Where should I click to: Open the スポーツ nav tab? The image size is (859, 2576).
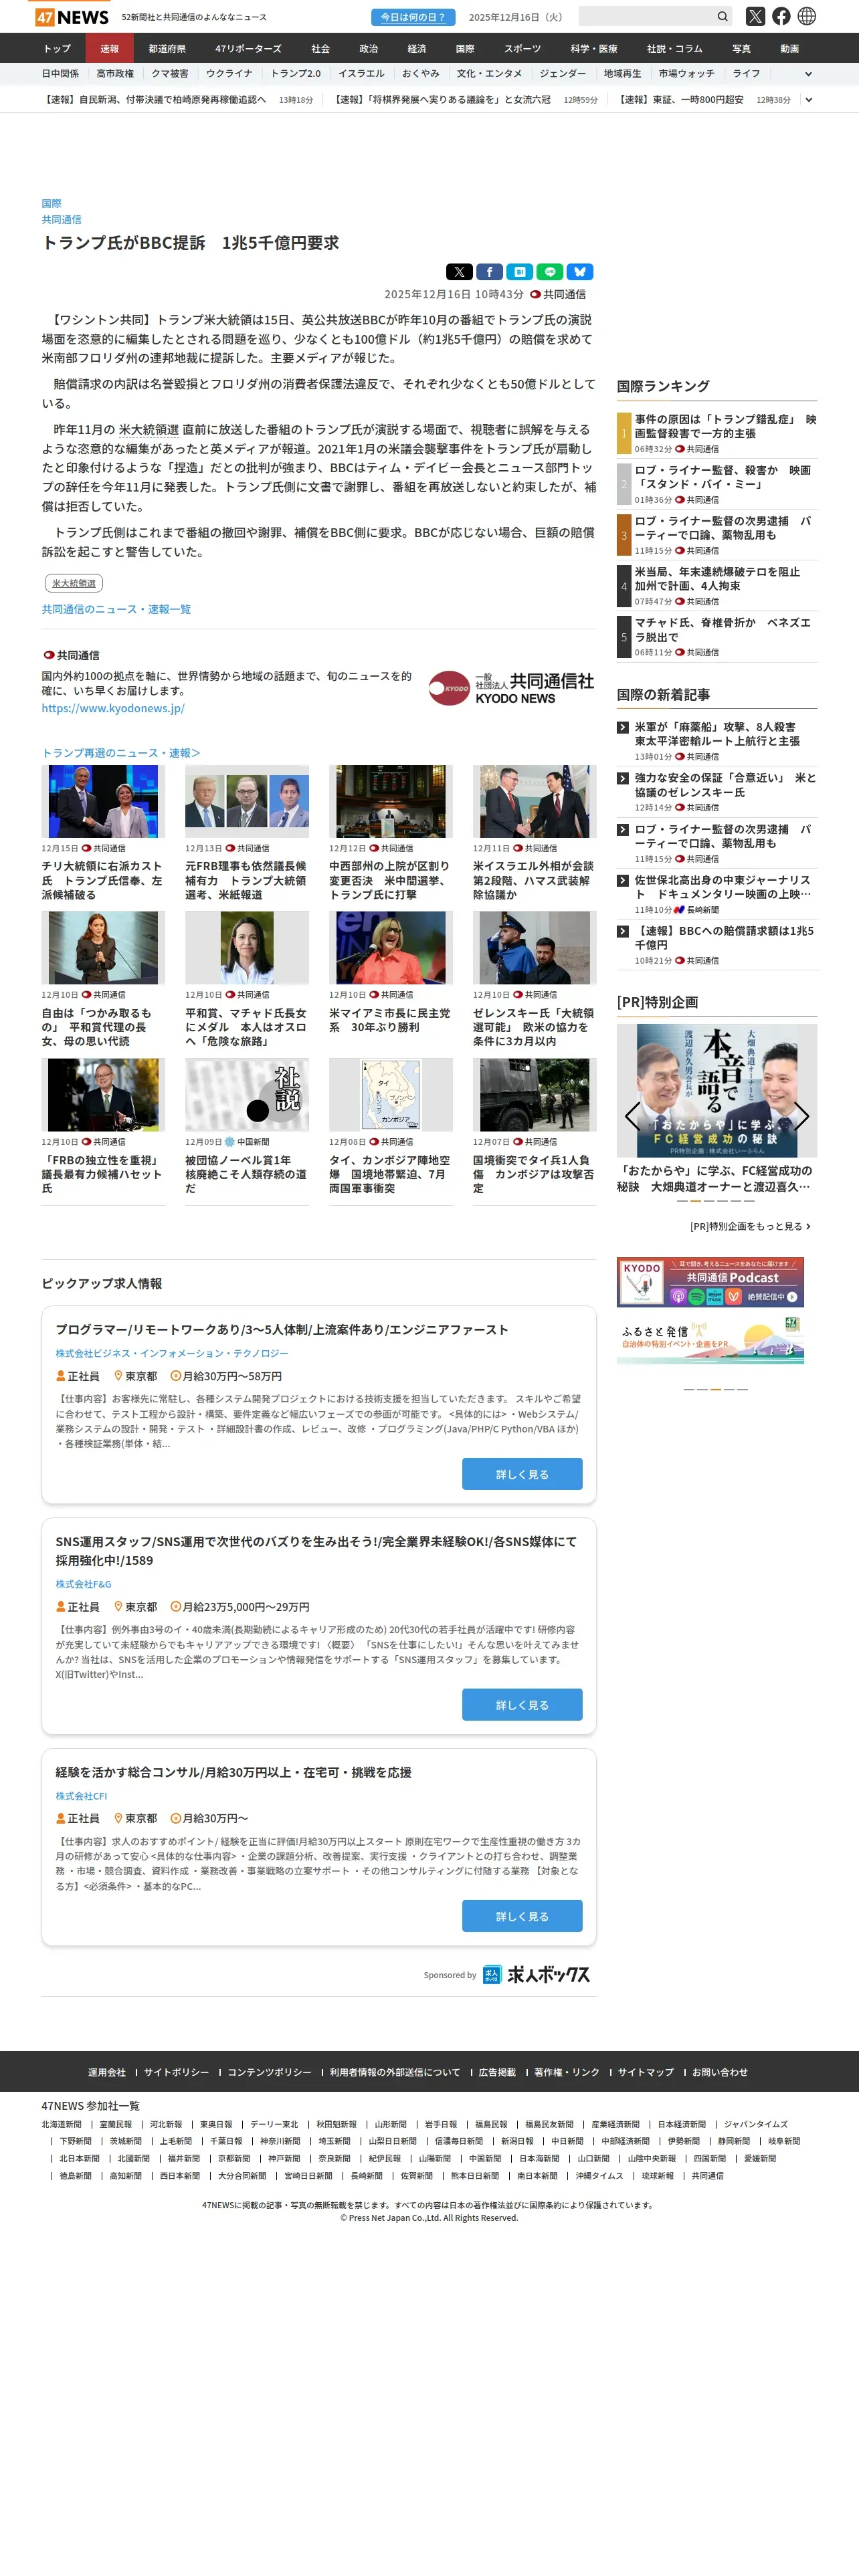tap(522, 48)
